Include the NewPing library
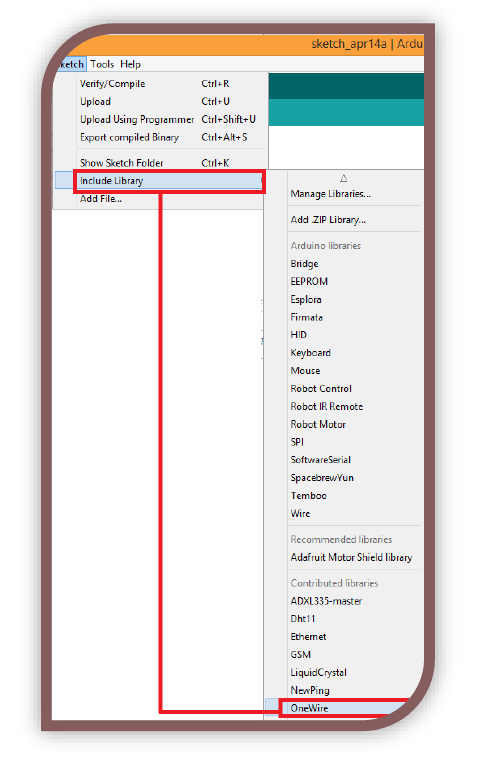 (310, 690)
